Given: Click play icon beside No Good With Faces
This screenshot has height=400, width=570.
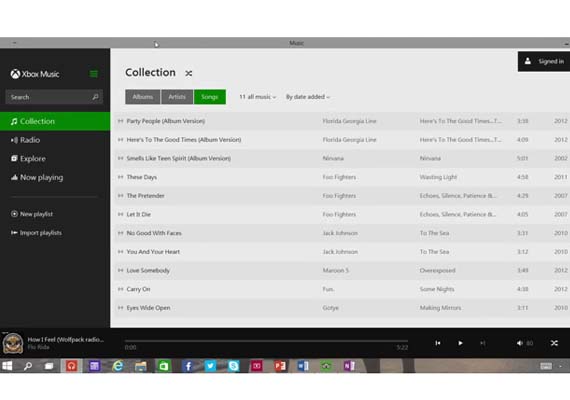Looking at the screenshot, I should click(121, 233).
